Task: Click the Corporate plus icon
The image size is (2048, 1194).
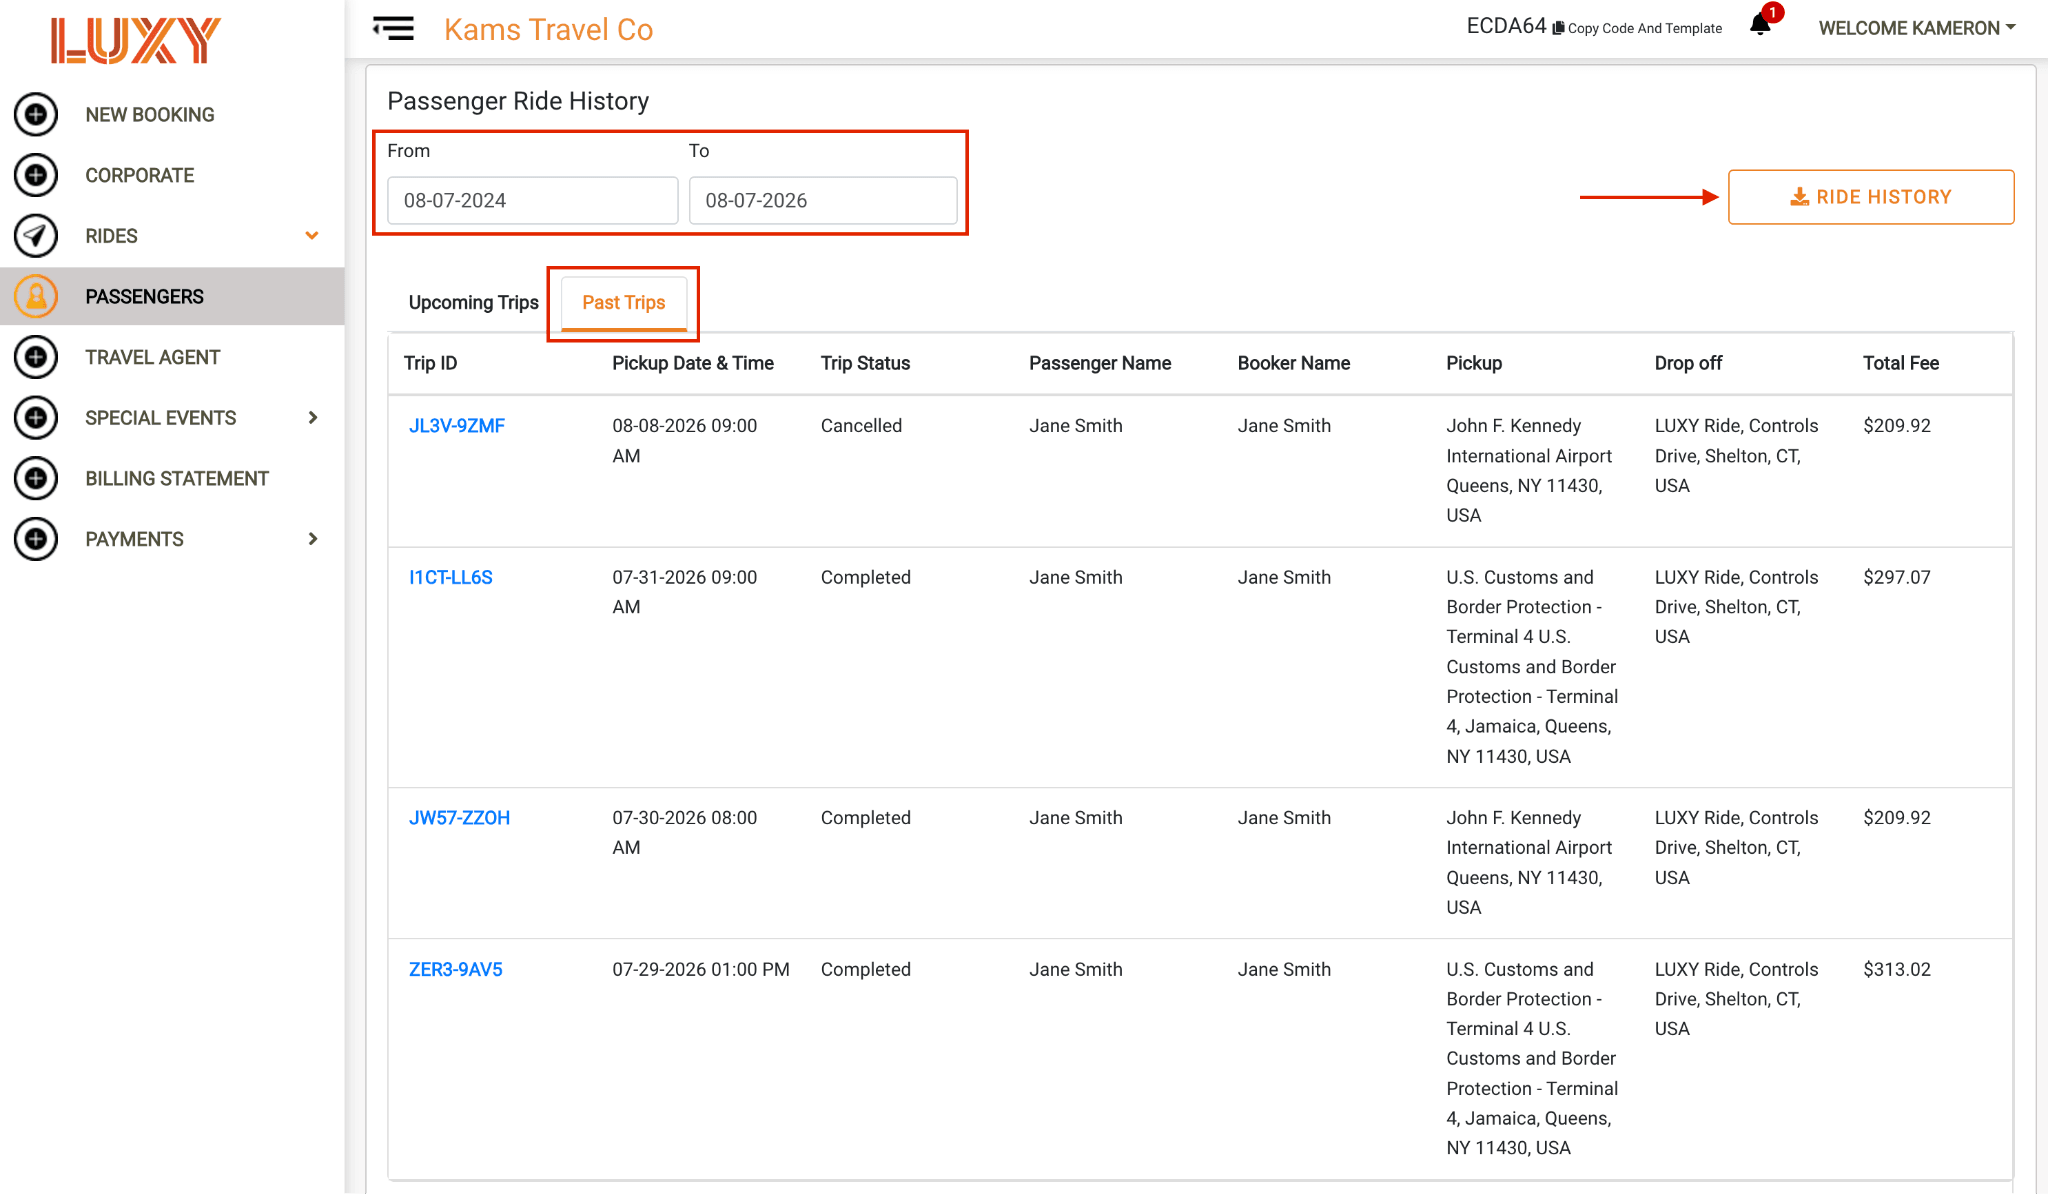Action: [36, 175]
